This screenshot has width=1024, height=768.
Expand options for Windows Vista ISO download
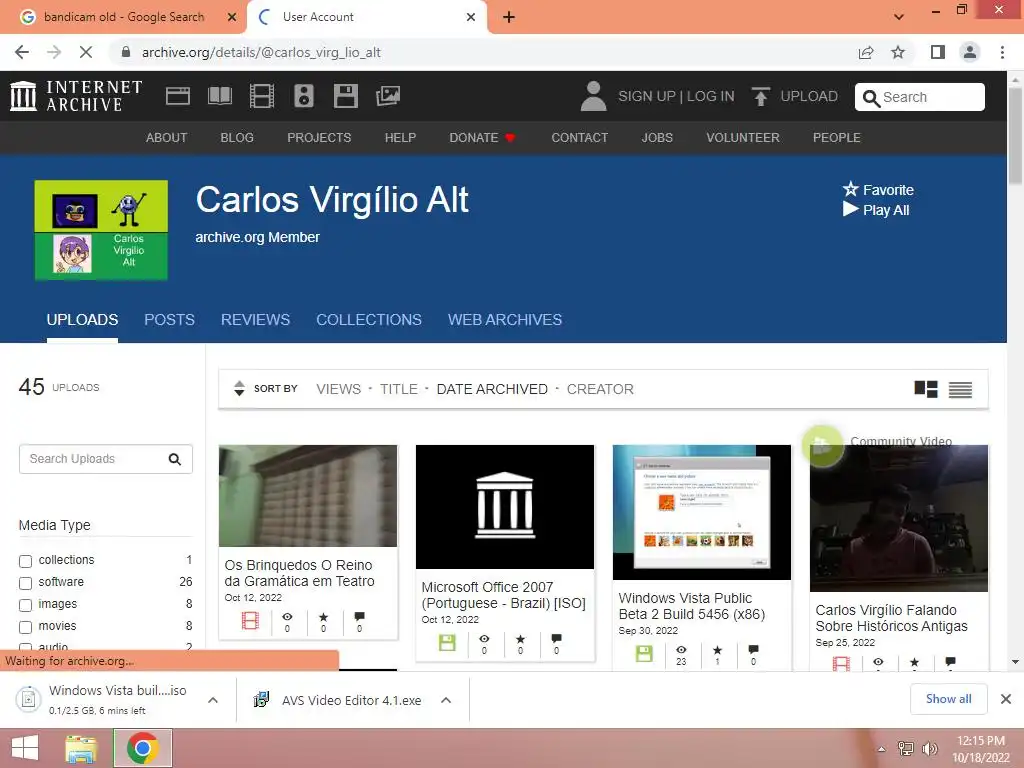coord(213,700)
